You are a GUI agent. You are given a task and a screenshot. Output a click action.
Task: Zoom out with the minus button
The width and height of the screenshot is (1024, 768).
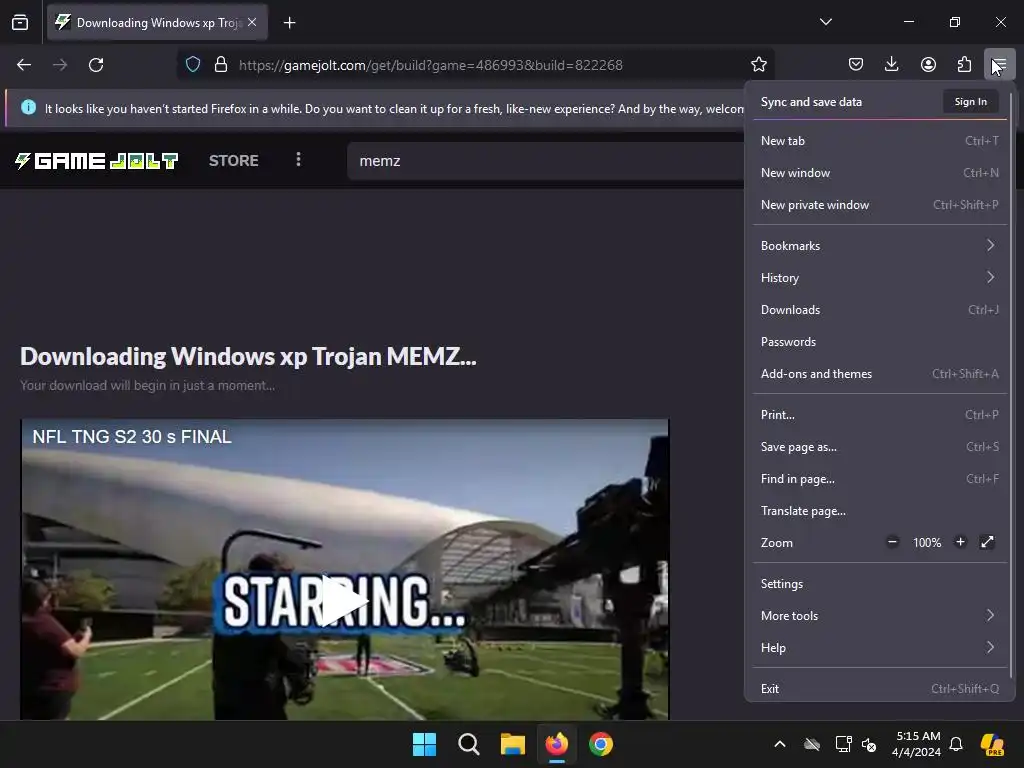click(892, 542)
